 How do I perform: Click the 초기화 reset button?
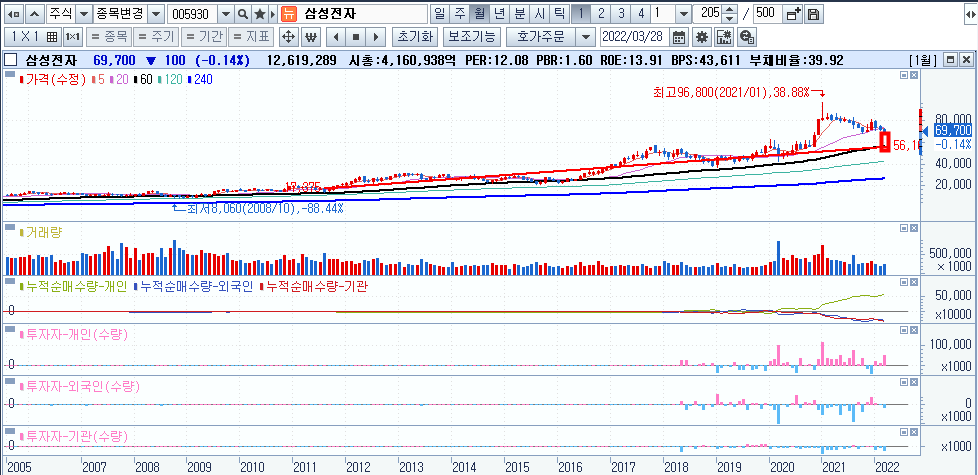coord(415,37)
